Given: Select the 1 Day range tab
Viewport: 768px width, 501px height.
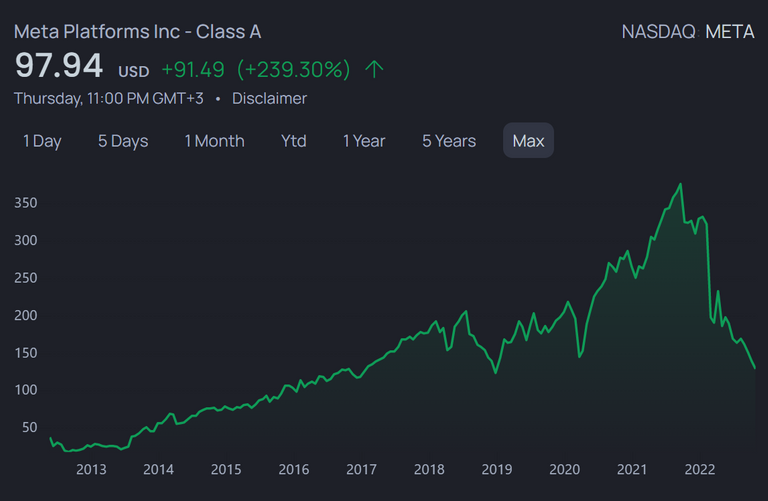Looking at the screenshot, I should click(42, 141).
